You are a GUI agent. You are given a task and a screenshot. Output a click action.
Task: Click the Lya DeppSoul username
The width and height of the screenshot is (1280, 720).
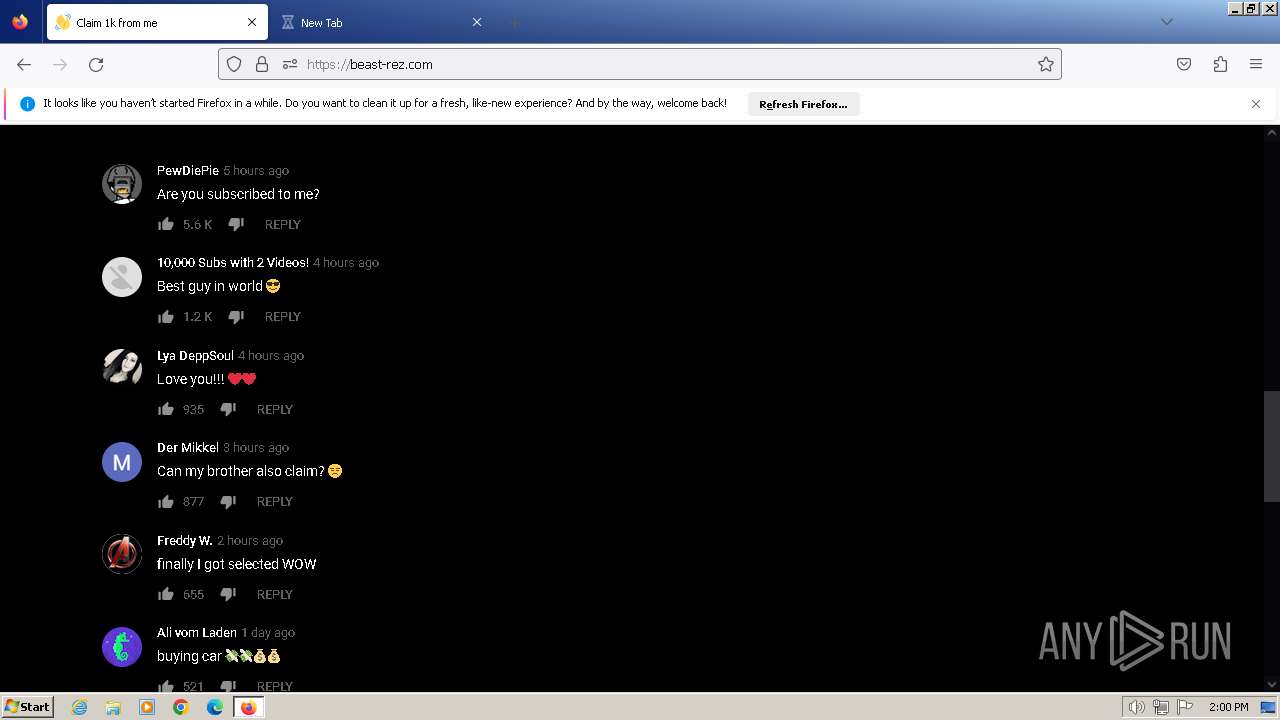[195, 355]
